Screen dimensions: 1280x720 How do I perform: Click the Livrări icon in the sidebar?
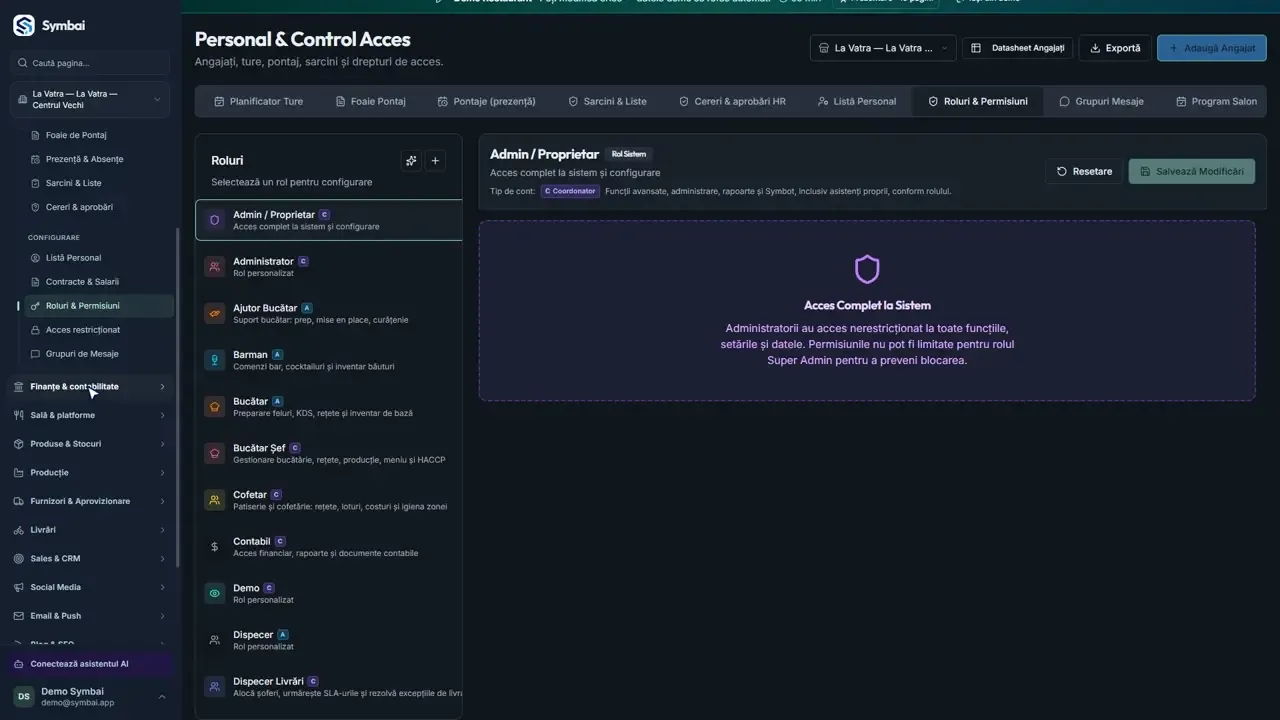click(x=20, y=530)
